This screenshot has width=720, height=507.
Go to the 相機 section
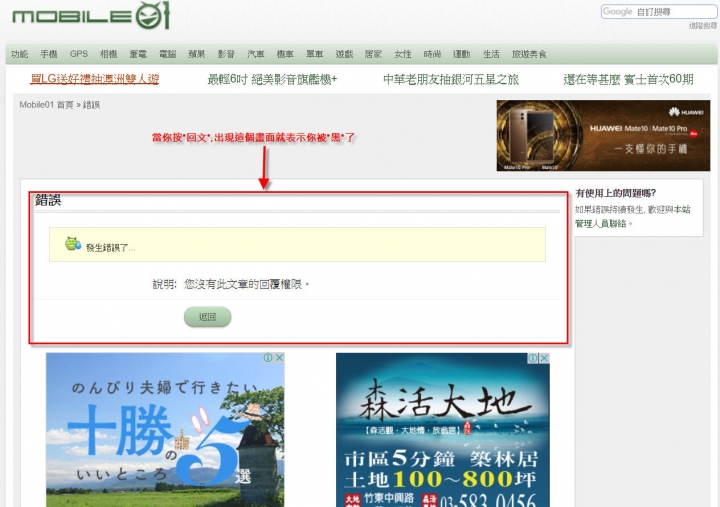point(109,54)
